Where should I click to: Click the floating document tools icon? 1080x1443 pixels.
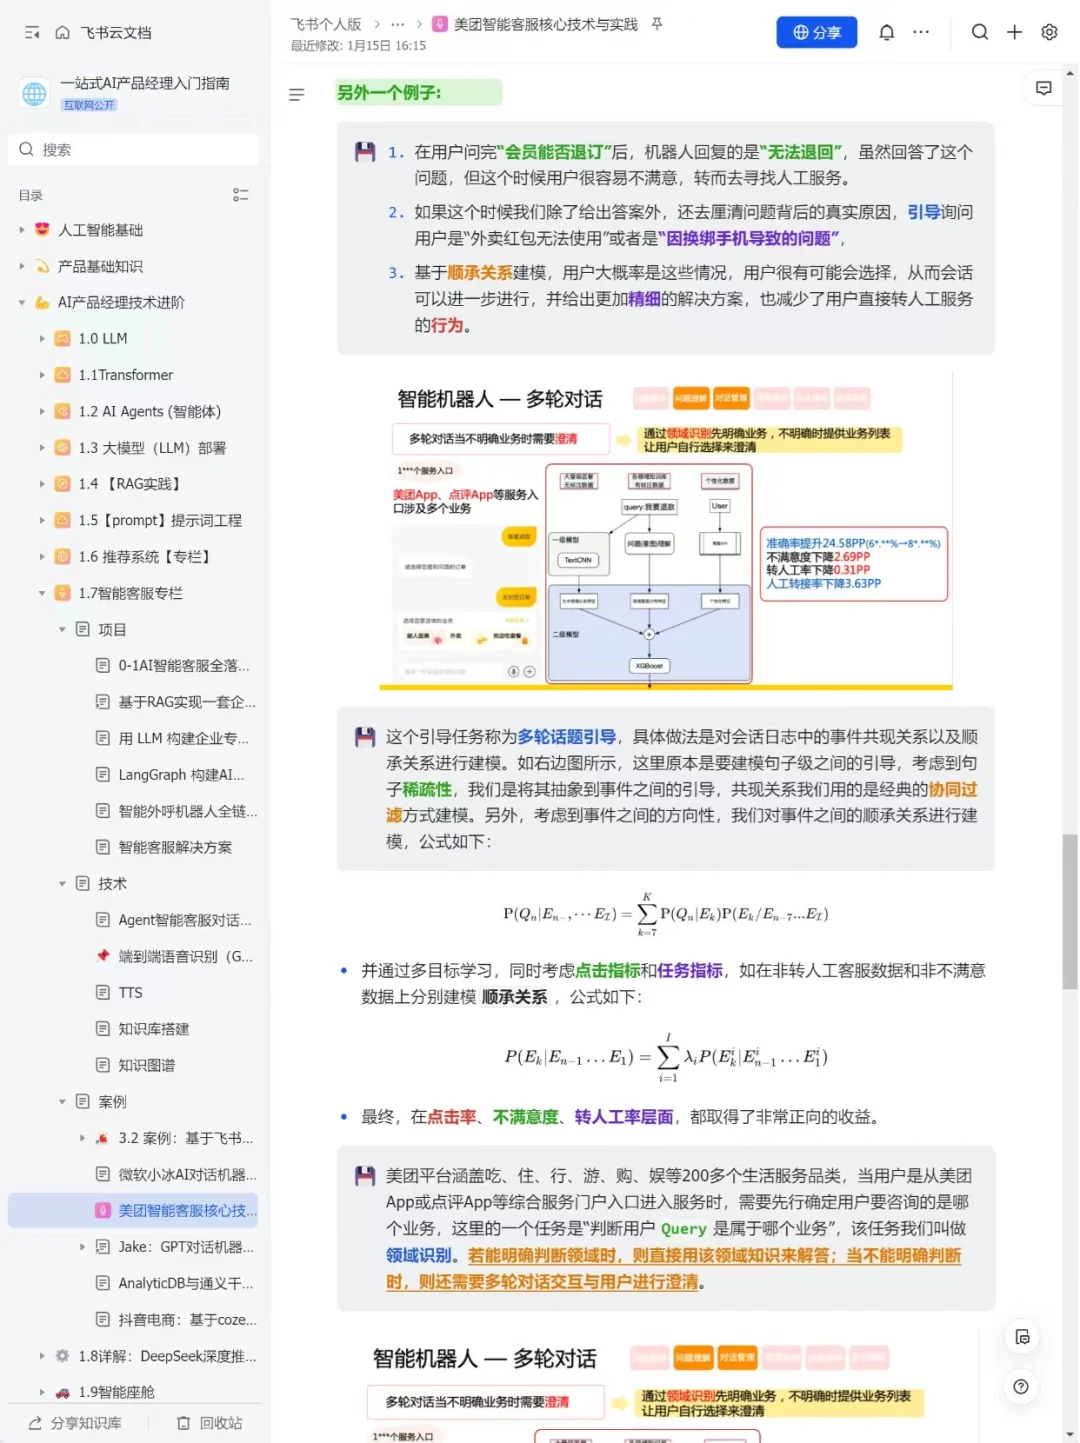[1021, 1337]
